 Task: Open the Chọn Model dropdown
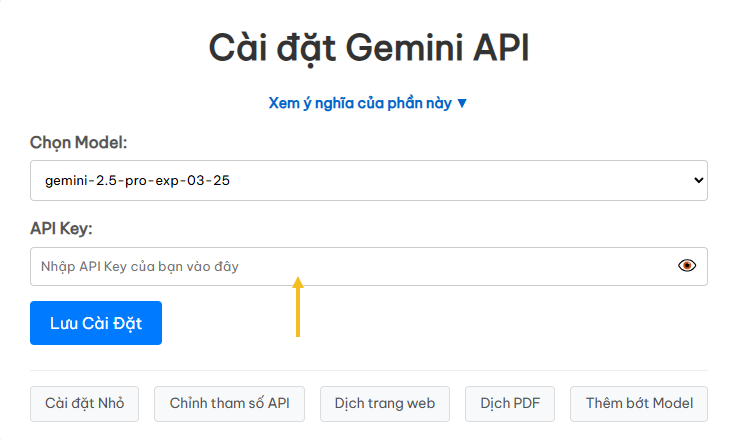368,181
